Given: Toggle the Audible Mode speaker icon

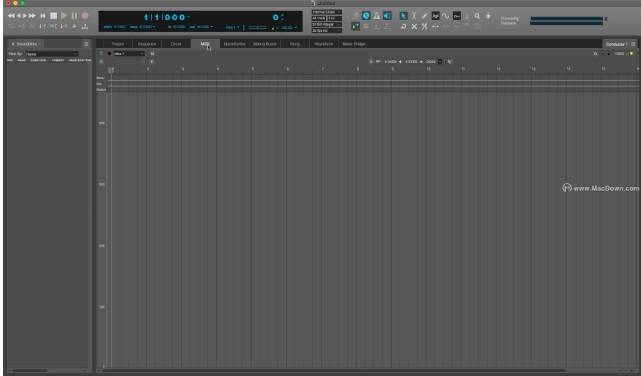Looking at the screenshot, I should pos(387,16).
